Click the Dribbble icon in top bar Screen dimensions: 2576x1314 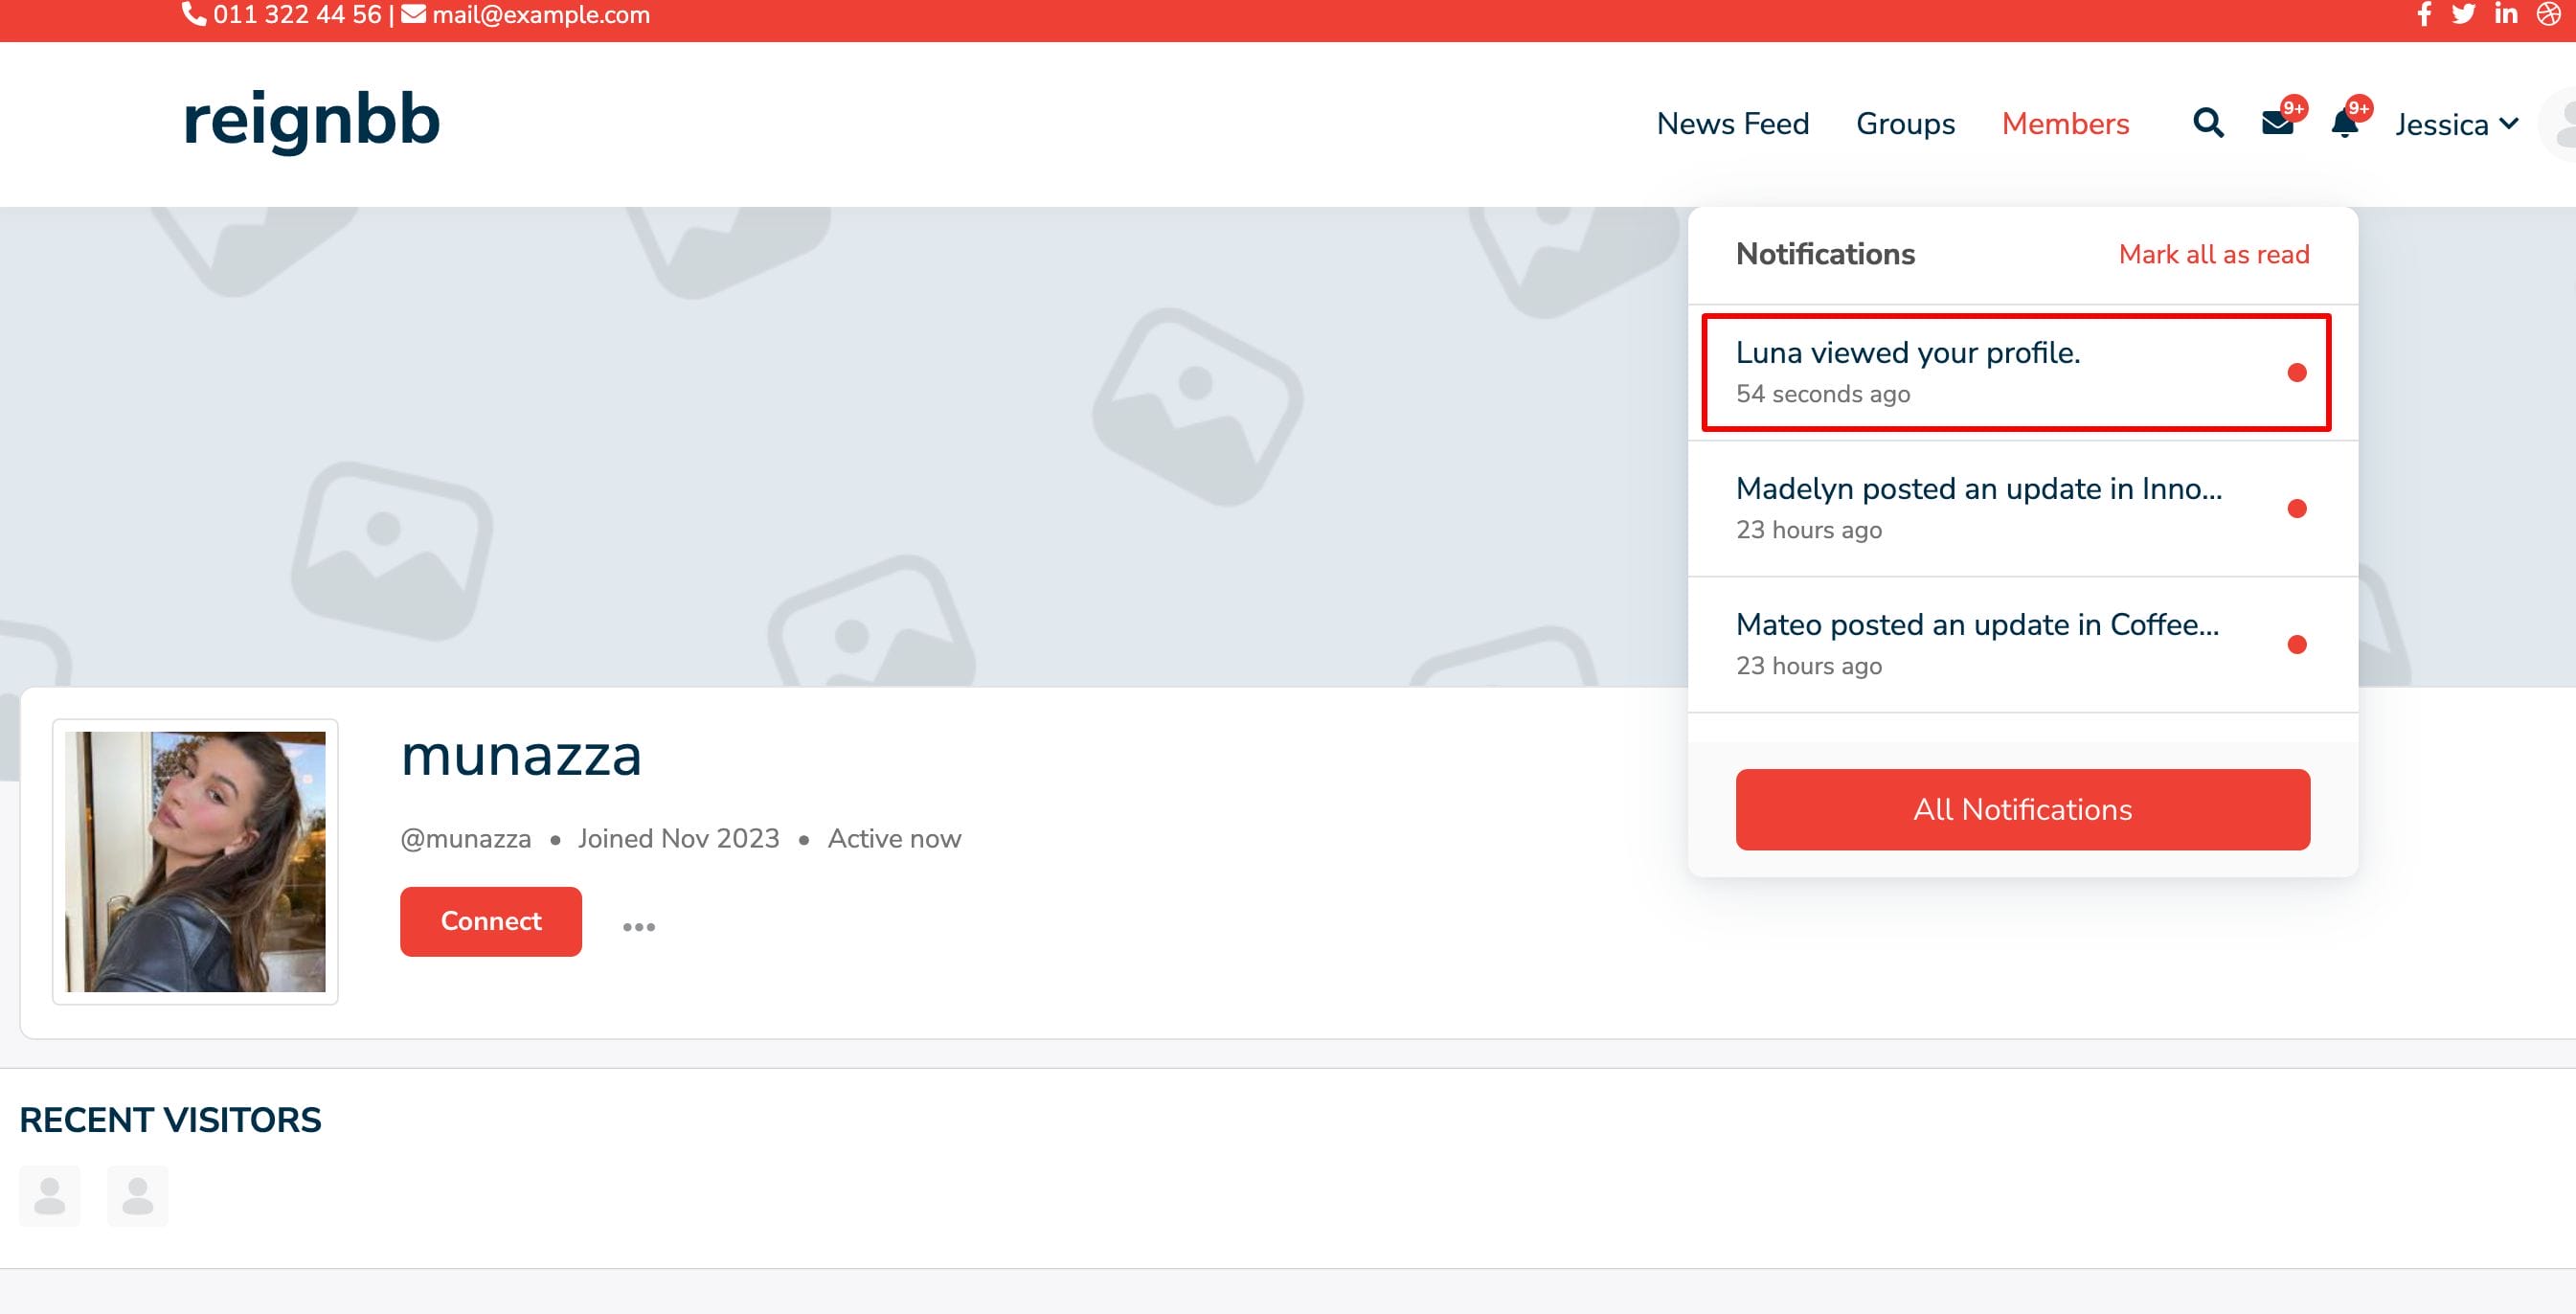[x=2549, y=14]
